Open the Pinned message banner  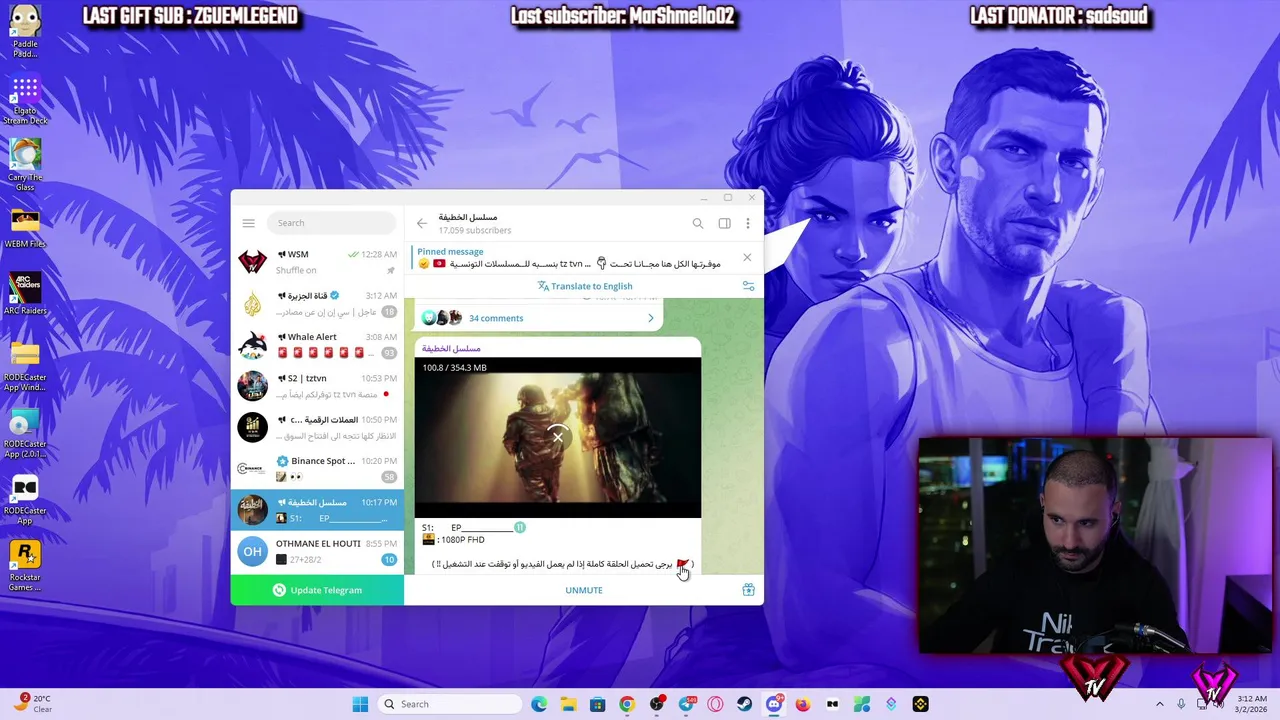click(x=573, y=258)
